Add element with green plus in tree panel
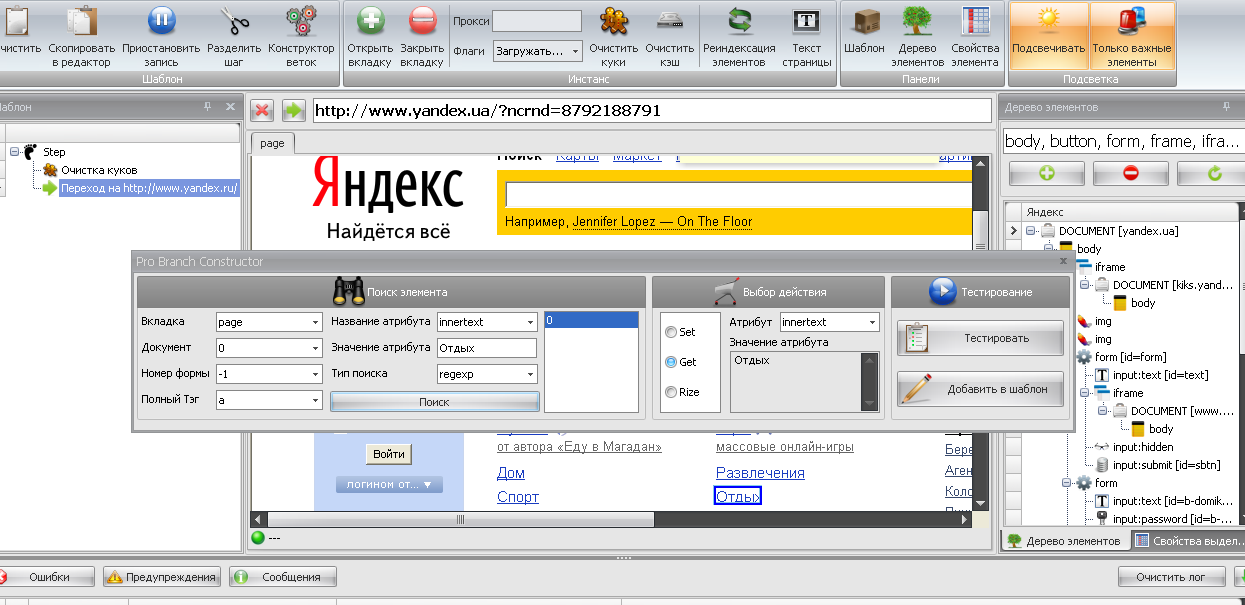 tap(1047, 173)
